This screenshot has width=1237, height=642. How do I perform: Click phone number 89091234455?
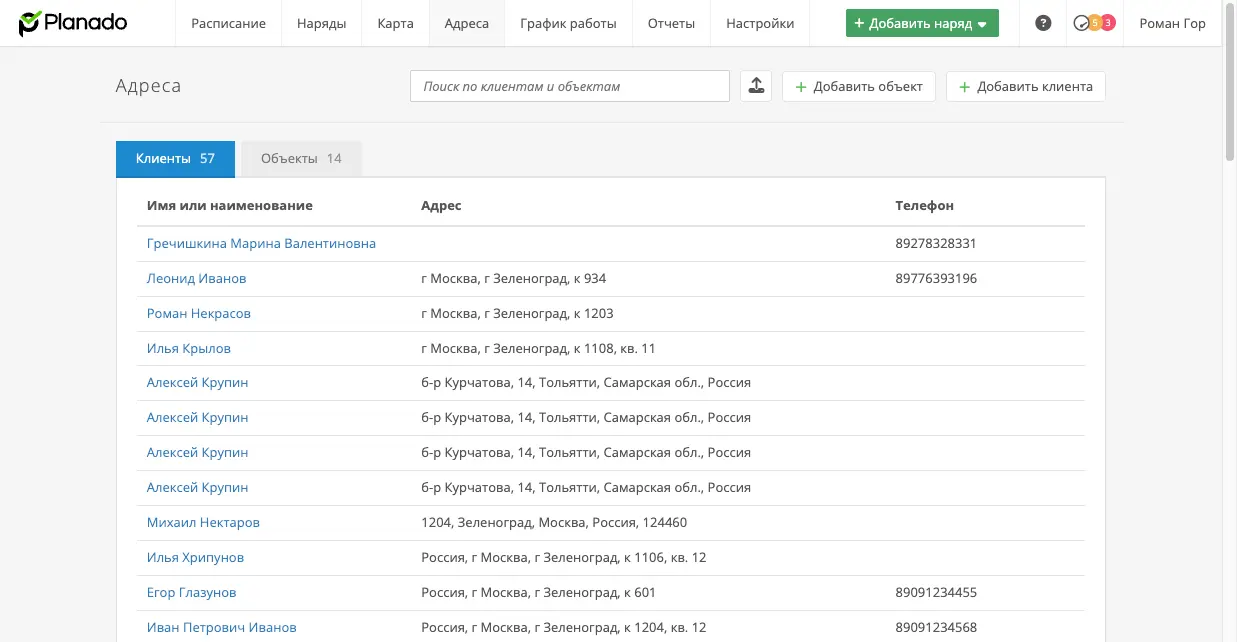[936, 592]
